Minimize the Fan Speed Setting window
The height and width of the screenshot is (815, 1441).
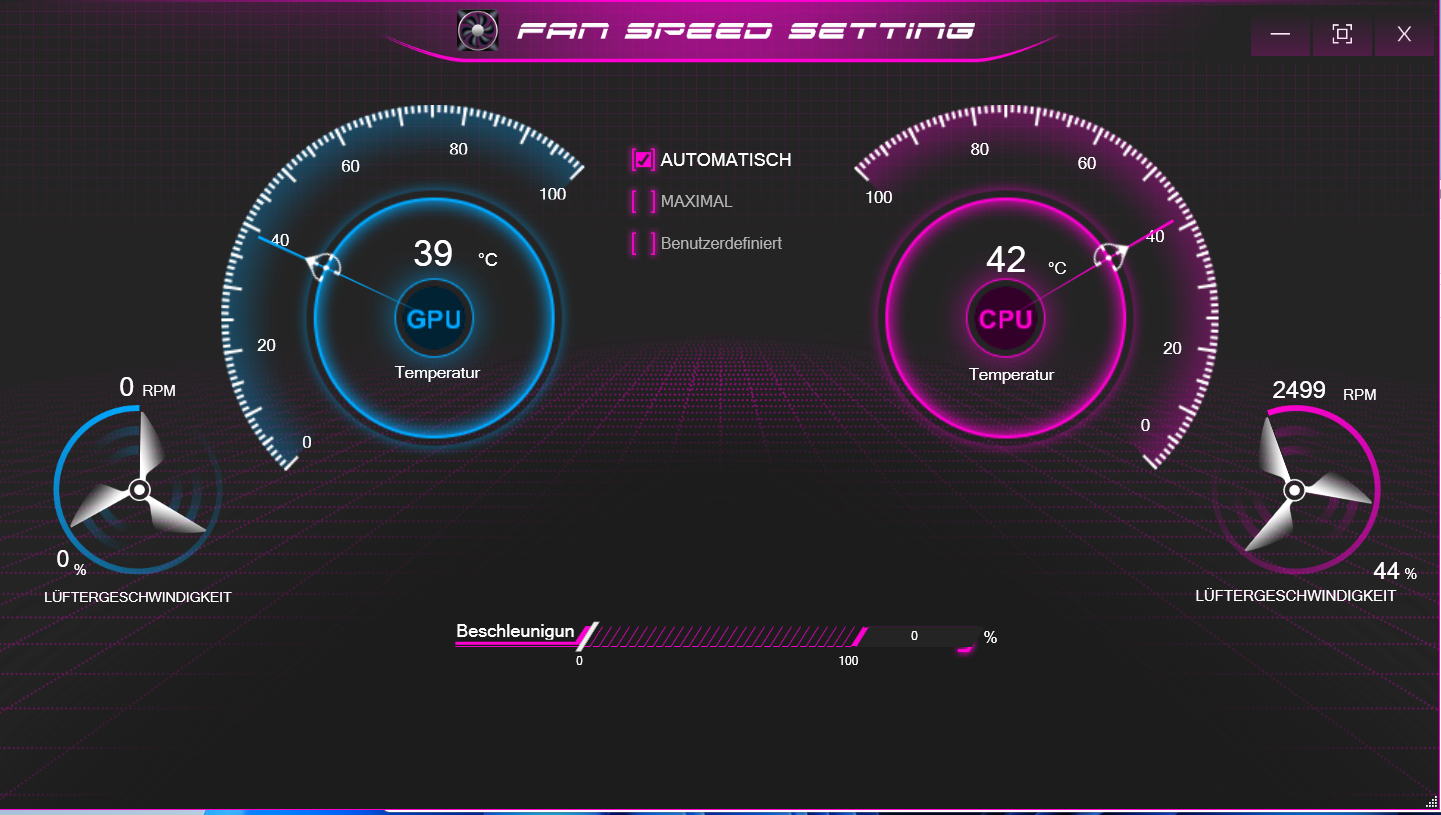1280,35
